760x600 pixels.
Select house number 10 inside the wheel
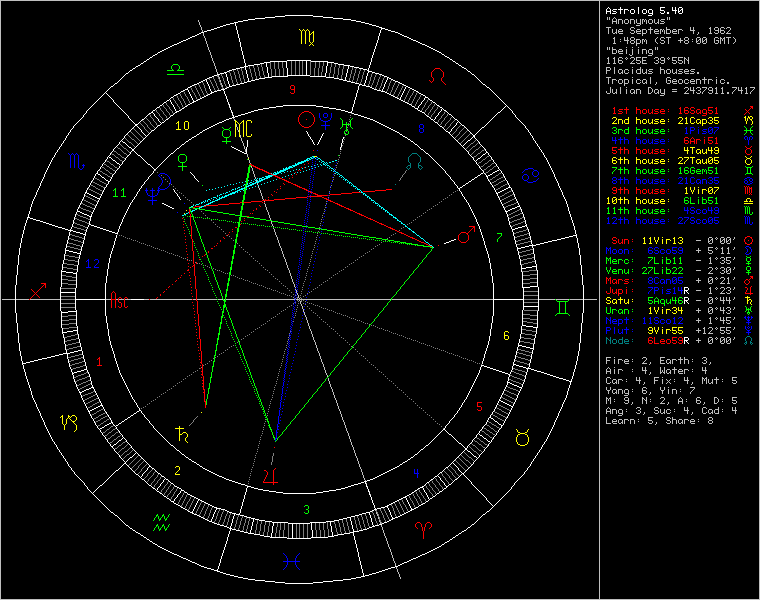[182, 126]
